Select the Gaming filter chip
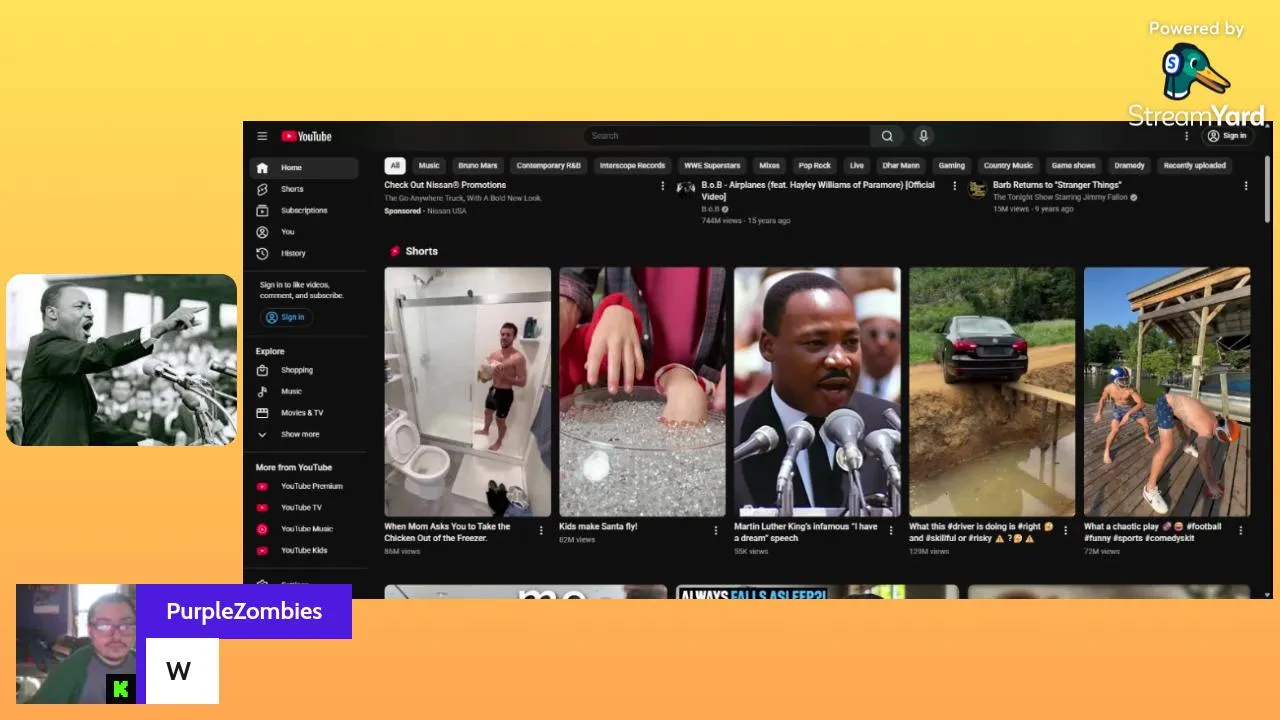1280x720 pixels. coord(952,166)
